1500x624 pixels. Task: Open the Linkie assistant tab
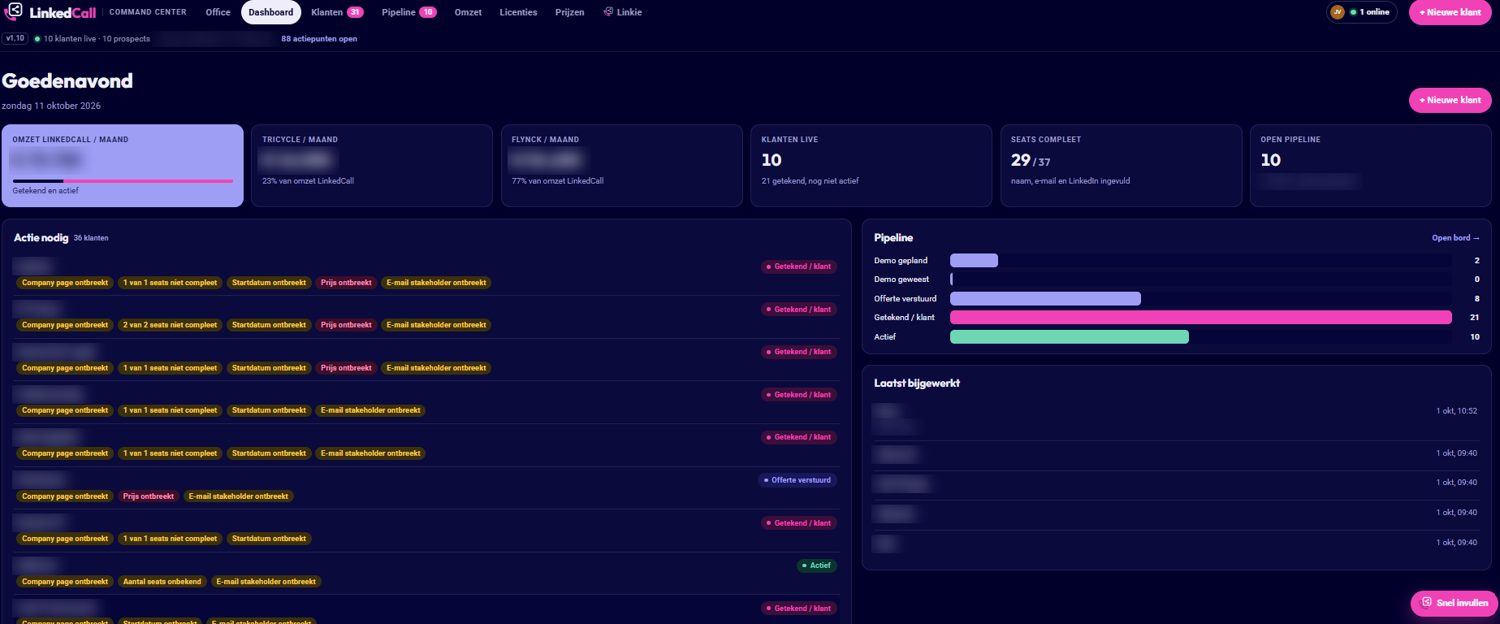pyautogui.click(x=623, y=12)
